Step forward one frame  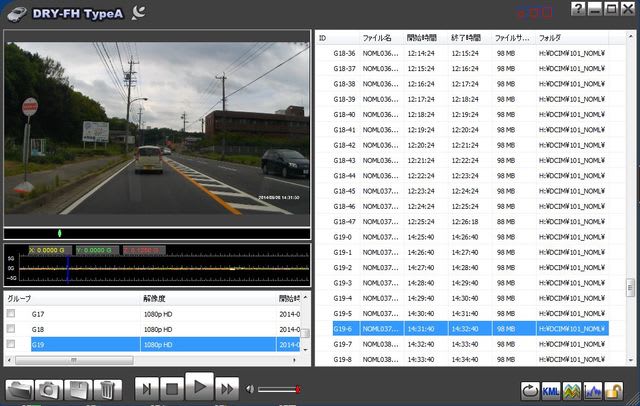coord(147,389)
